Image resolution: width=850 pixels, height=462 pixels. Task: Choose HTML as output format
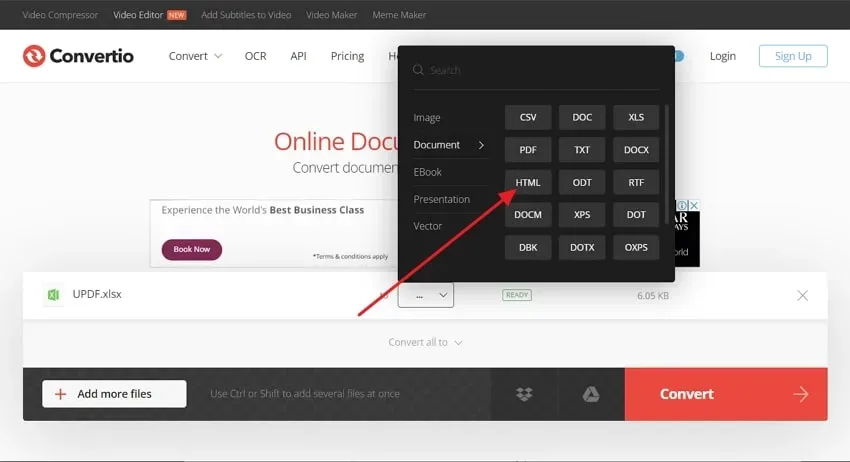click(x=528, y=182)
